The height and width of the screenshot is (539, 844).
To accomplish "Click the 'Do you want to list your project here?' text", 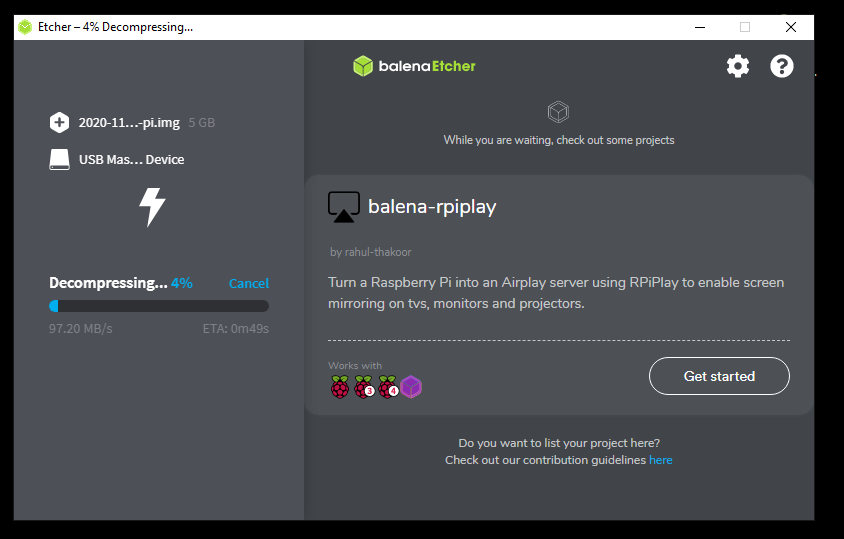I will point(559,443).
